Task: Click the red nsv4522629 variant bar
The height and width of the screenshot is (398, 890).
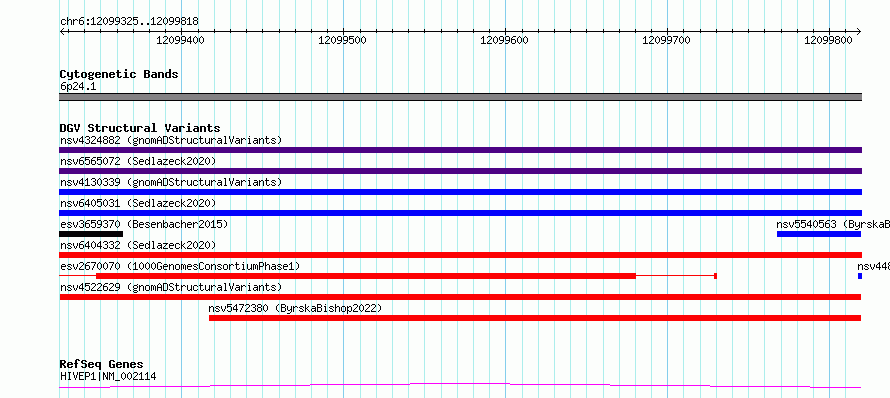Action: (460, 297)
